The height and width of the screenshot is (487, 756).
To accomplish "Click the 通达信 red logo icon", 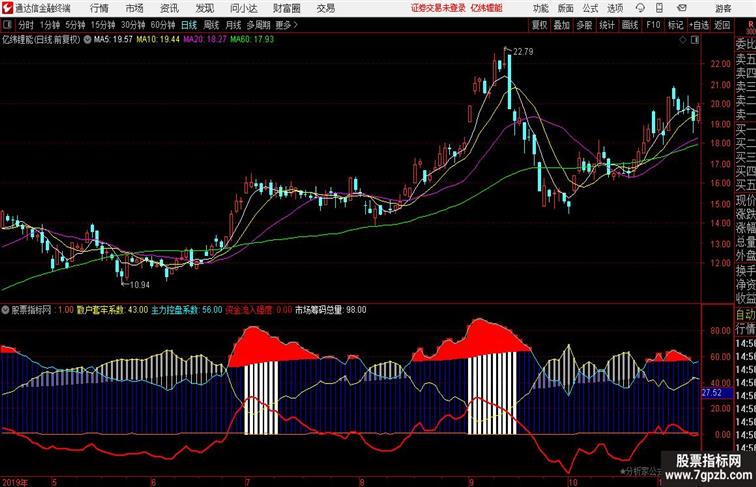I will tap(7, 8).
